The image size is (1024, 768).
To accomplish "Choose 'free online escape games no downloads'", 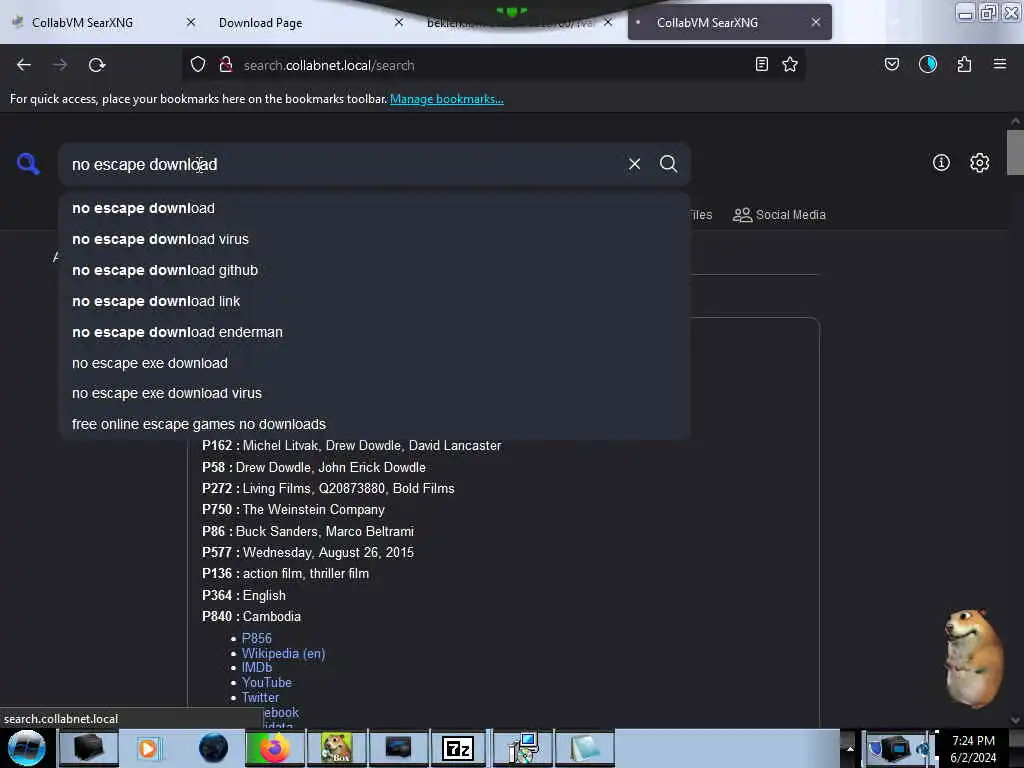I will pos(199,424).
